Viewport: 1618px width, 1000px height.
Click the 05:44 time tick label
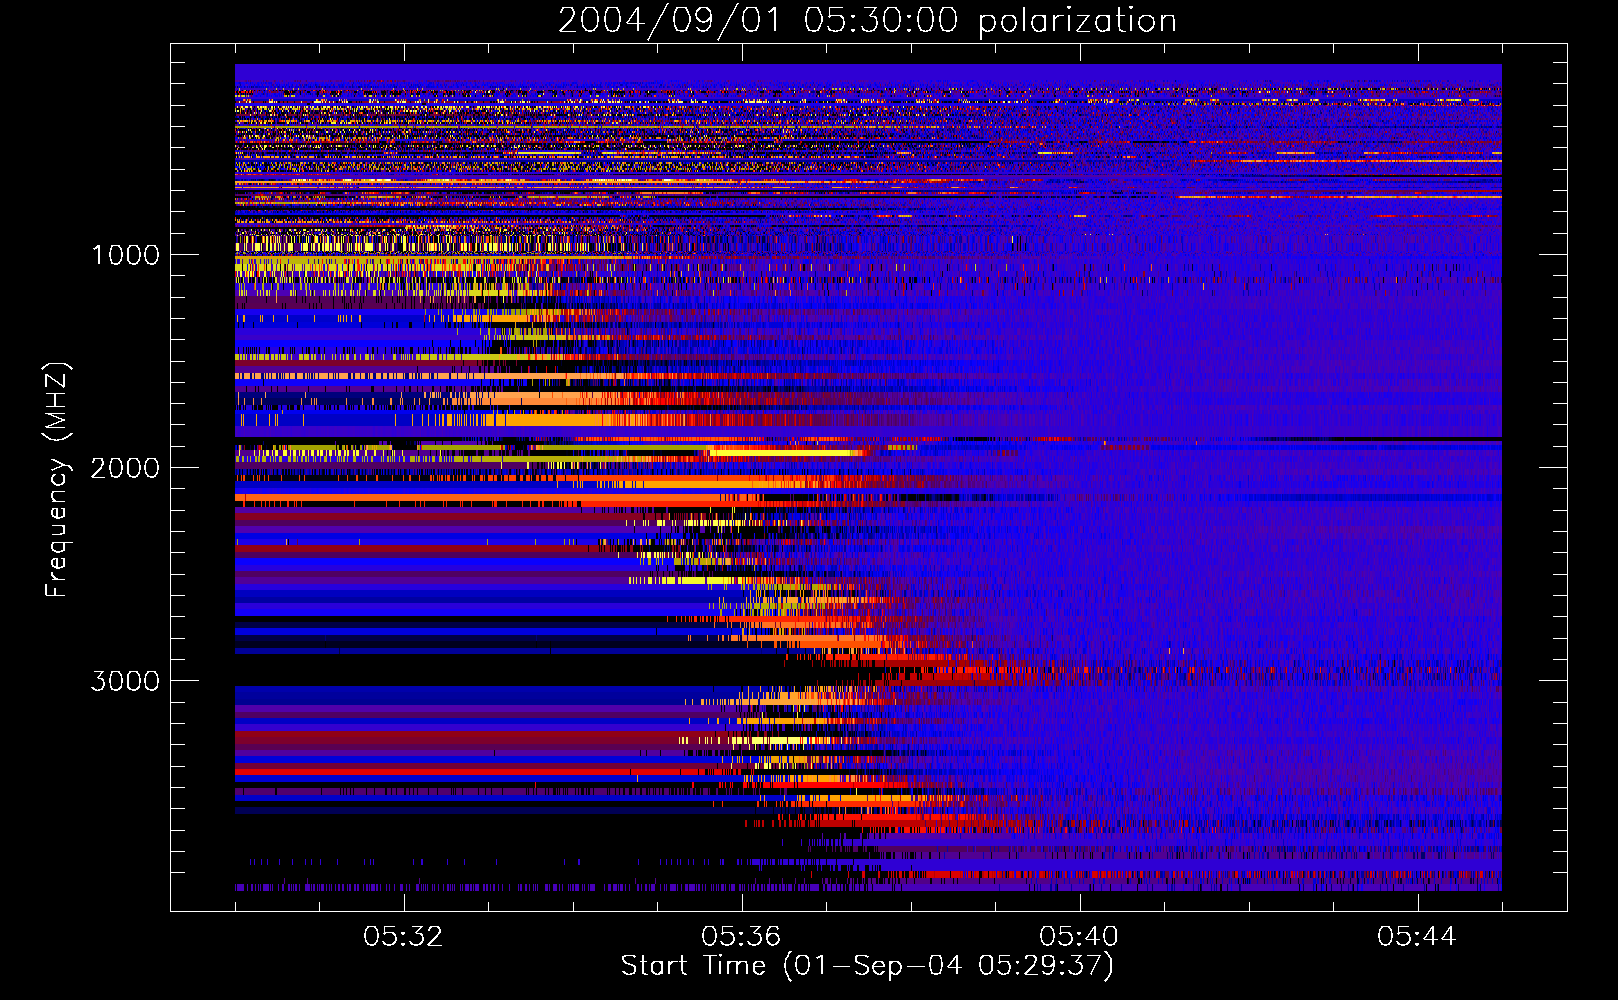pos(1417,937)
